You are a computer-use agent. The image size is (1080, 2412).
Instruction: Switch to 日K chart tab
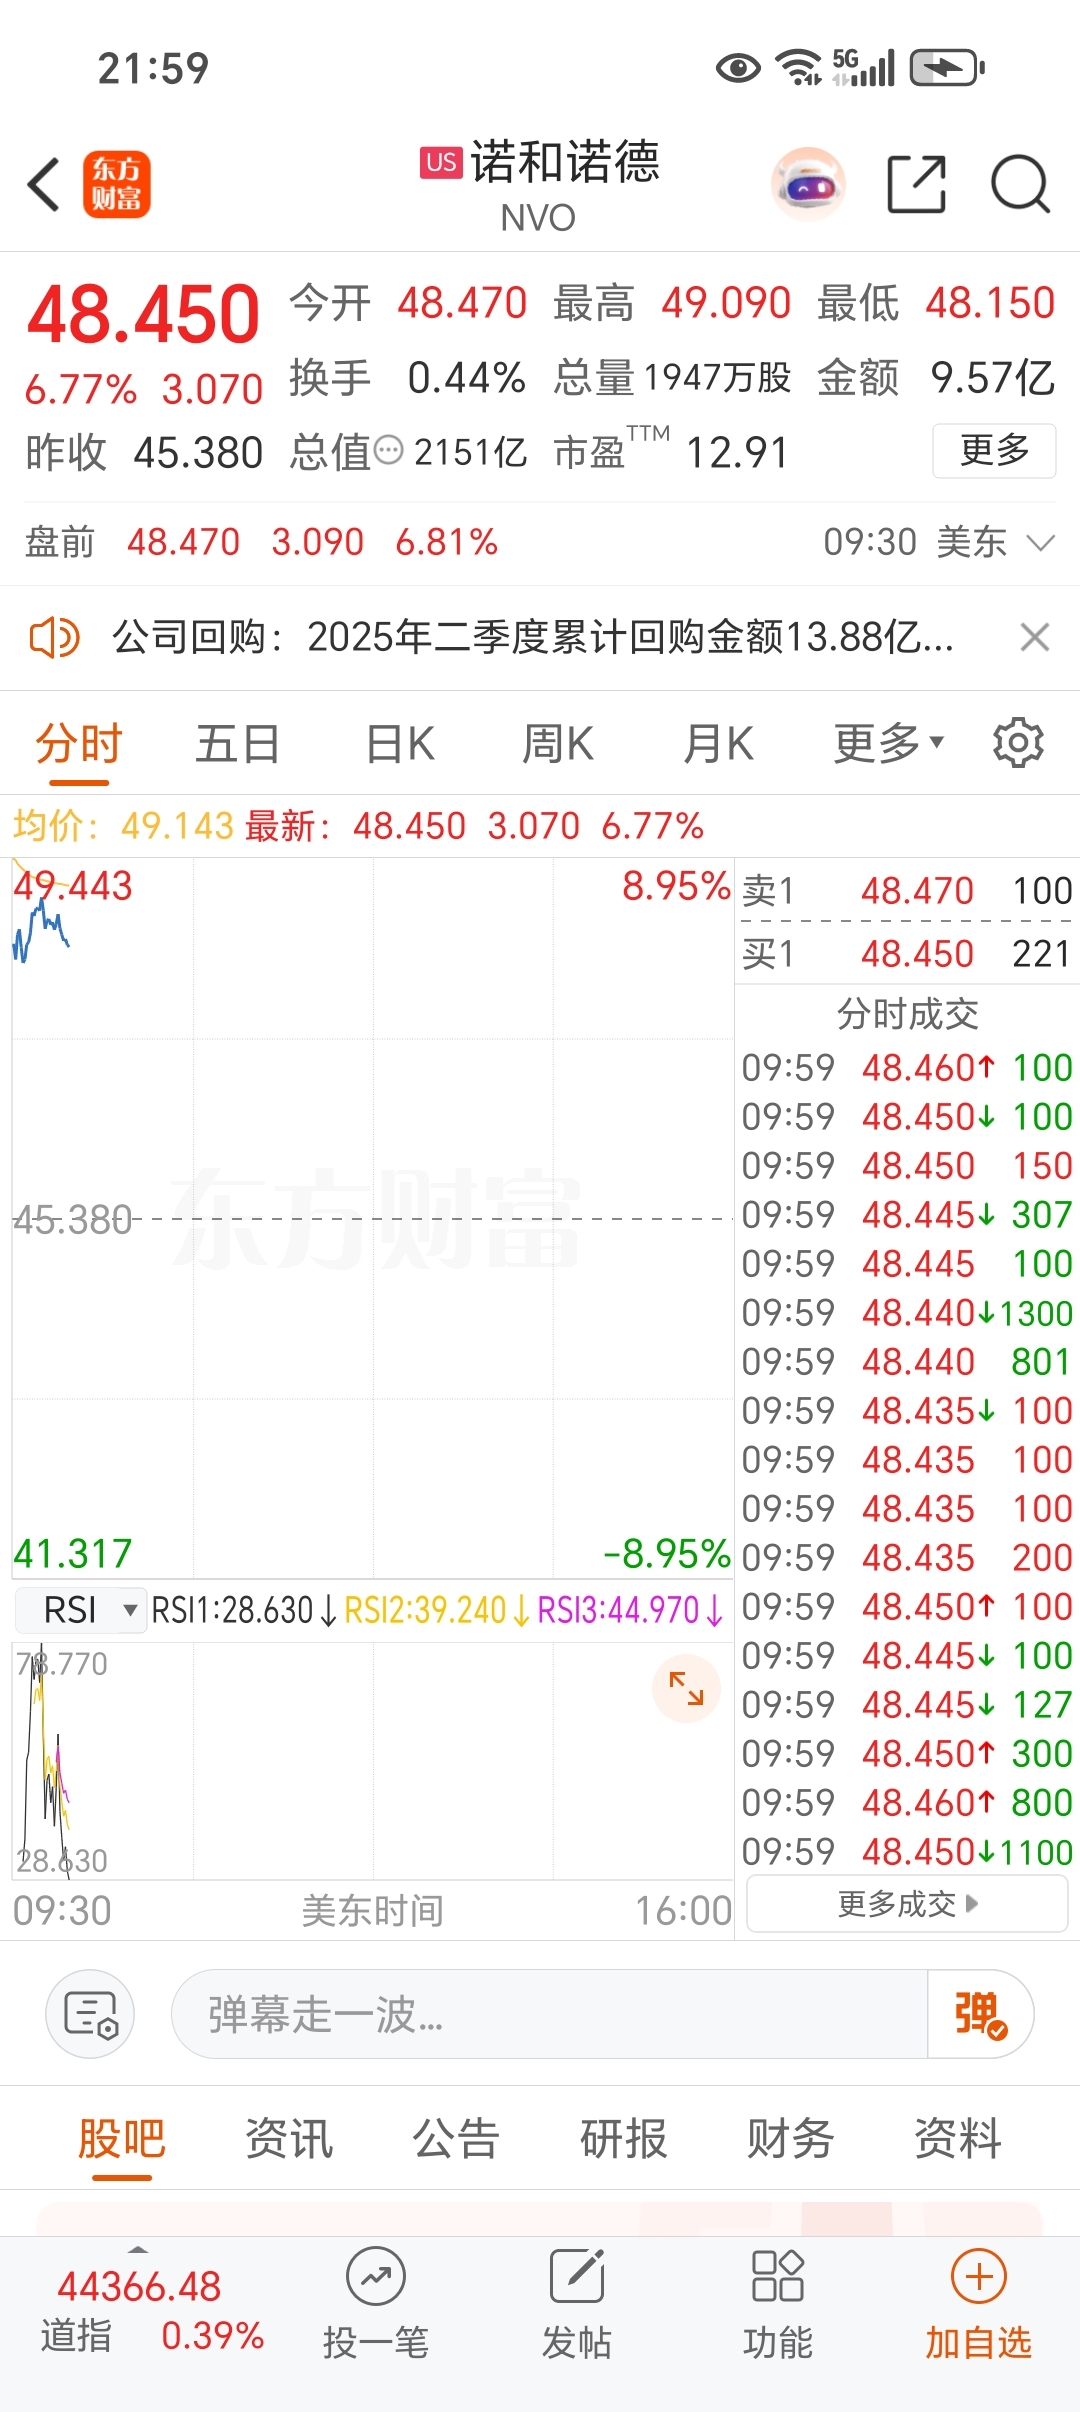(400, 744)
